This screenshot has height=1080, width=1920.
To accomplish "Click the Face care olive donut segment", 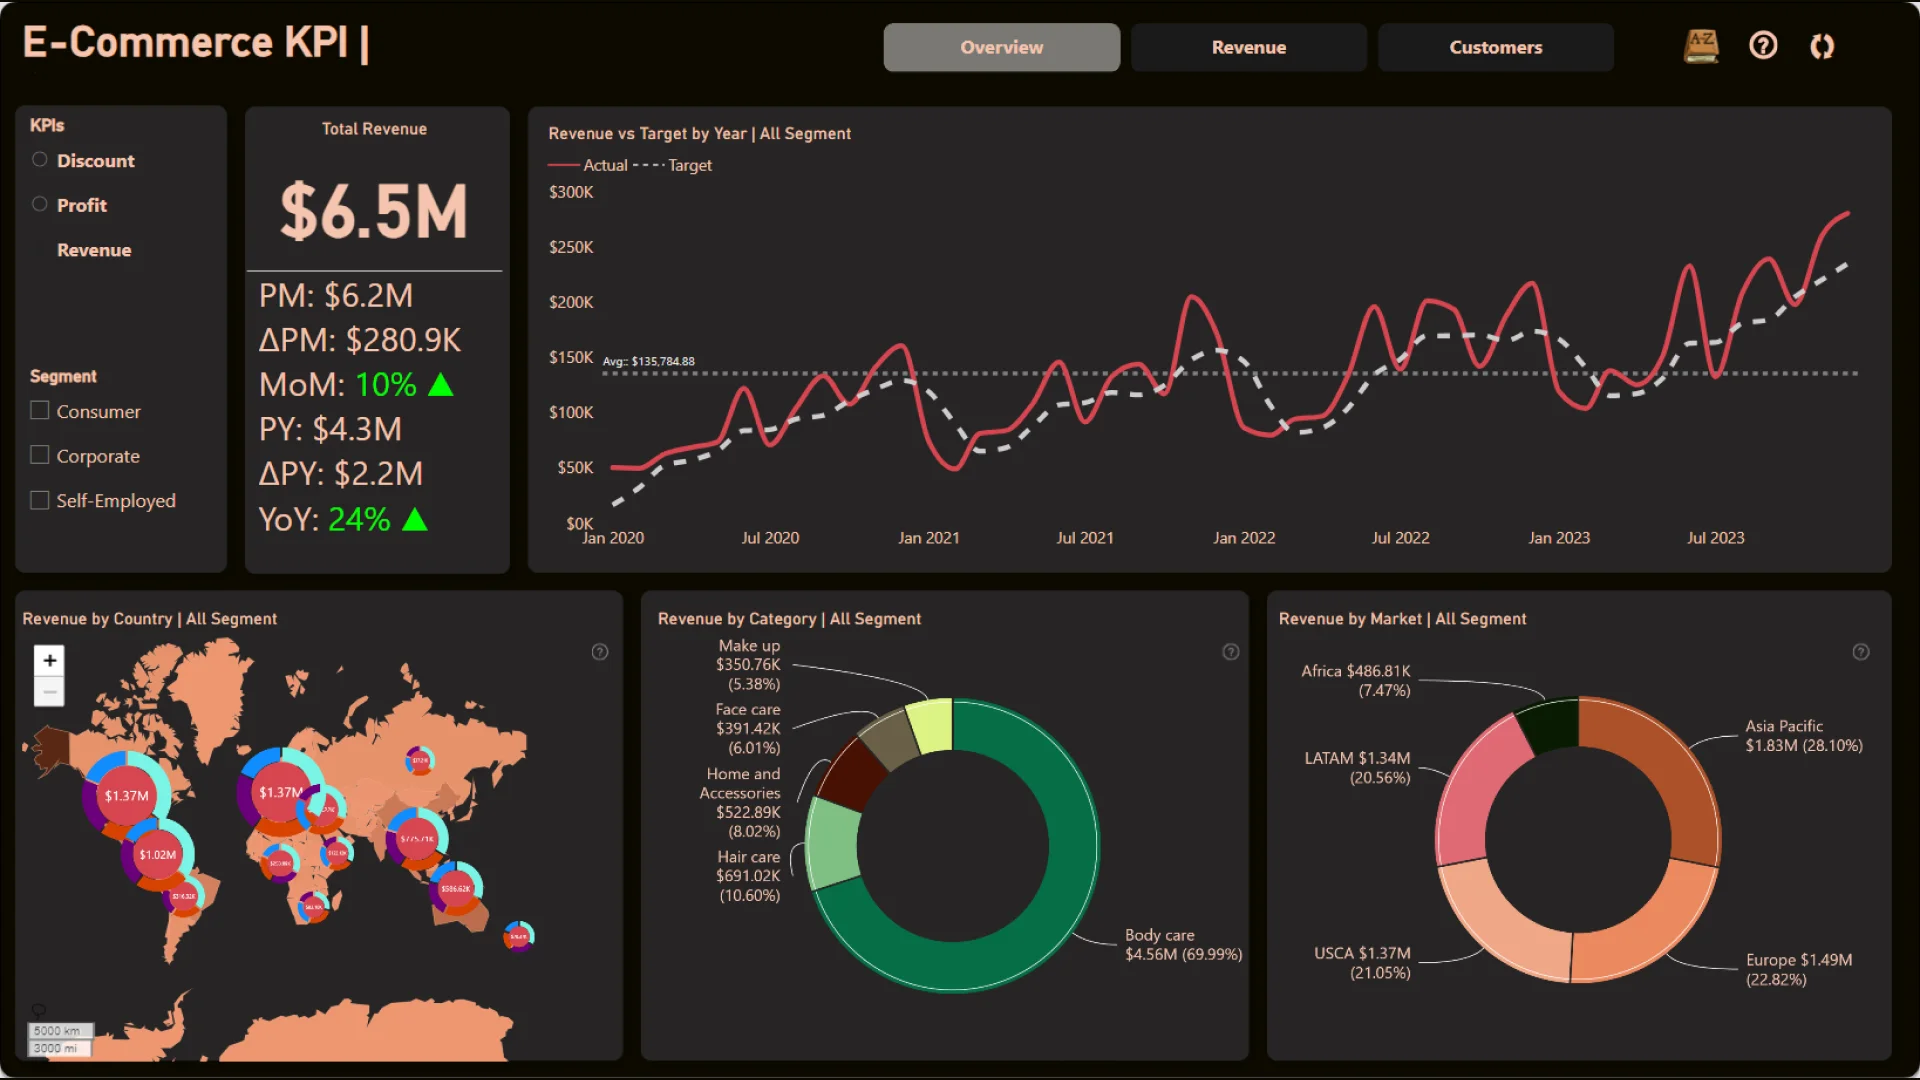I will pyautogui.click(x=889, y=738).
